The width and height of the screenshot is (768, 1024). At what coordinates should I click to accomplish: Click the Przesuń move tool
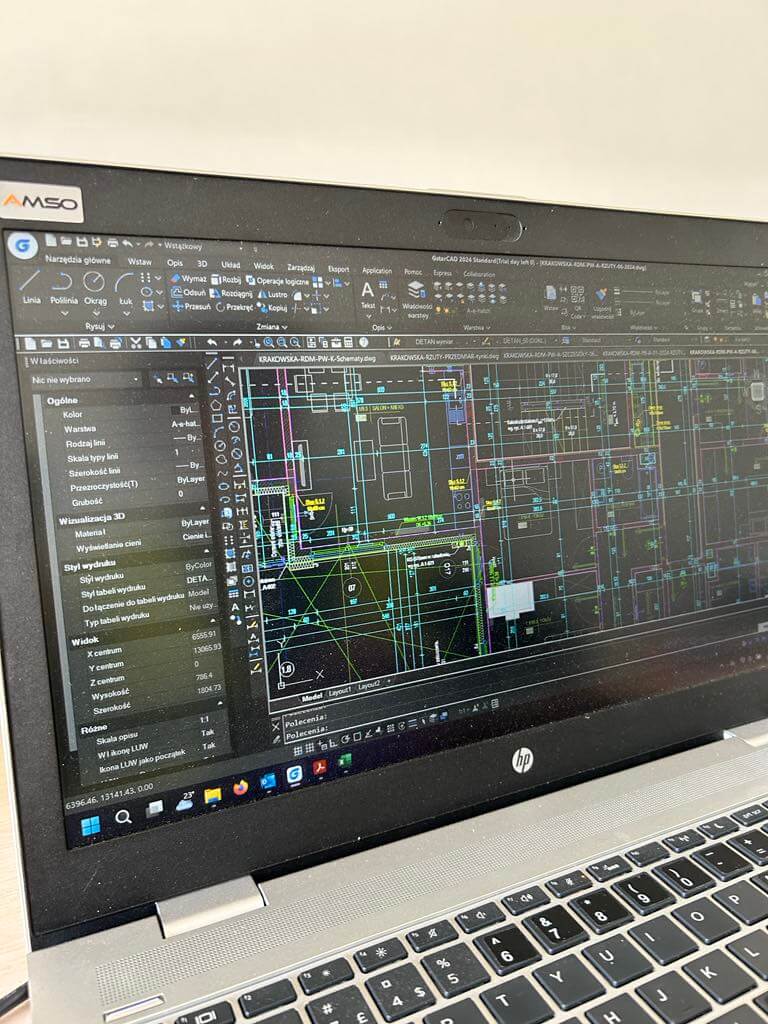tap(191, 306)
